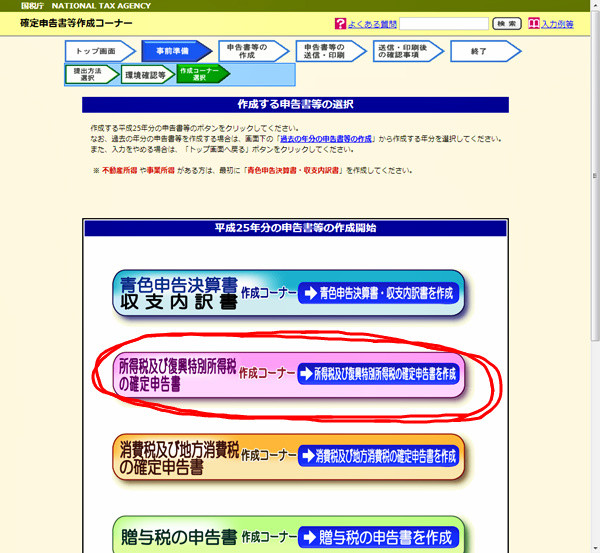600x553 pixels.
Task: Click the red 事業所得 text
Action: point(161,171)
